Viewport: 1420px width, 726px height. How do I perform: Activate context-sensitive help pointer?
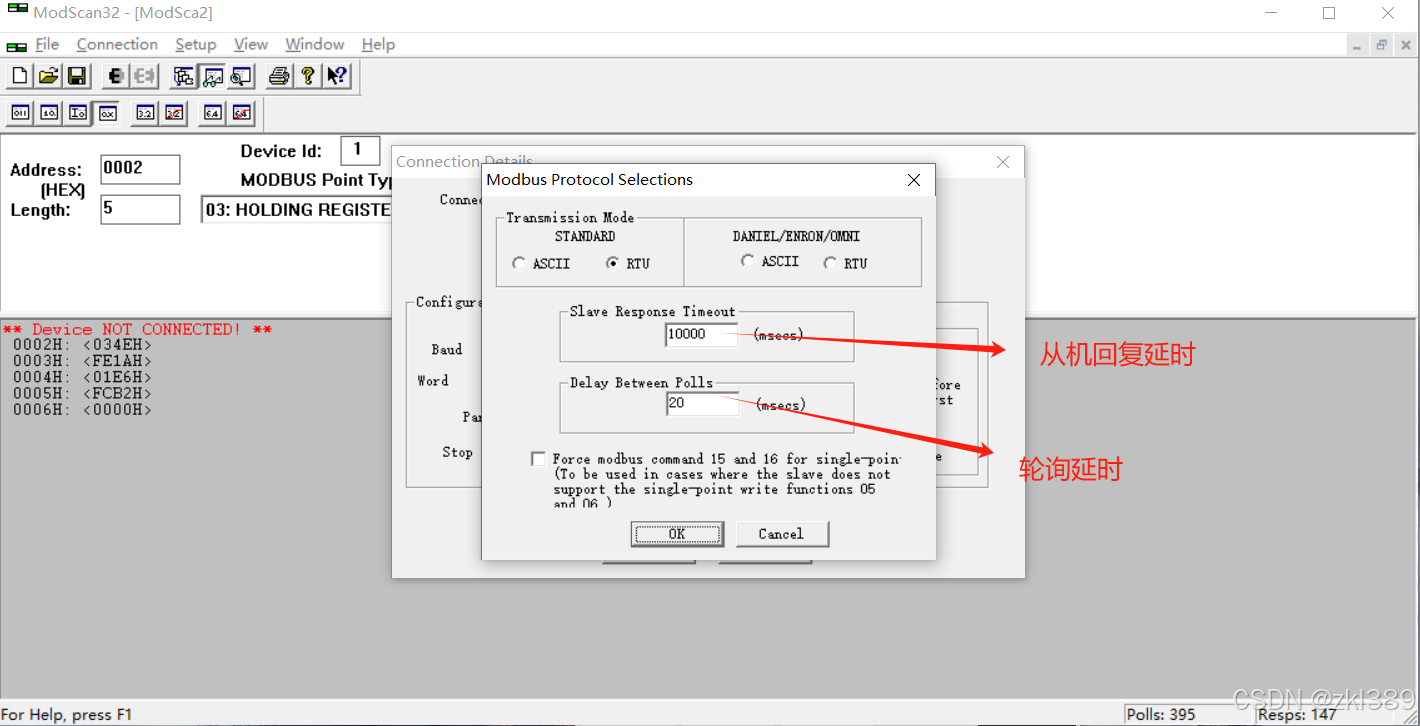[x=337, y=75]
